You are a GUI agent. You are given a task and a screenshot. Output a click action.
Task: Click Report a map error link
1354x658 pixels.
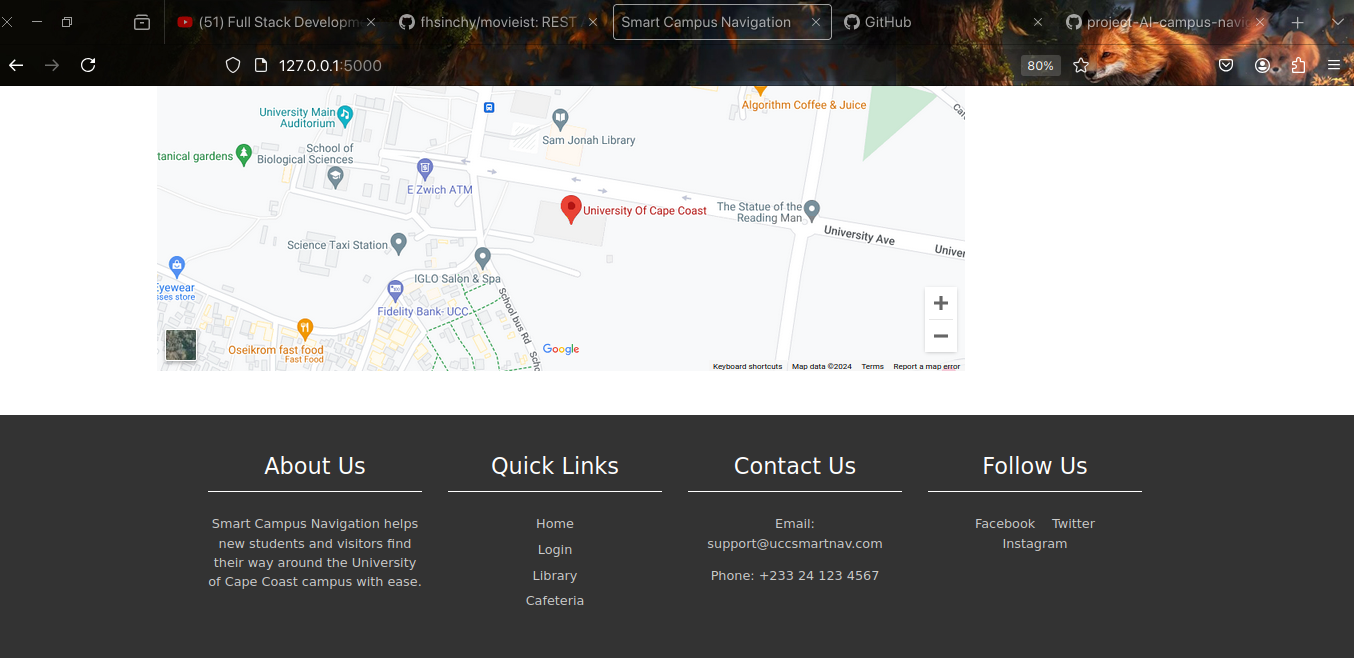click(926, 367)
